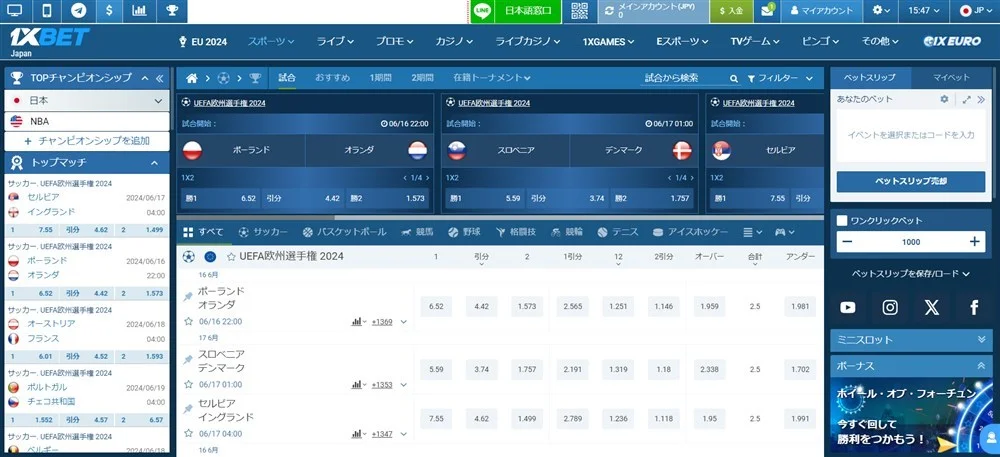Open スポーツ menu dropdown
Screen dimensions: 1000x457
click(271, 41)
